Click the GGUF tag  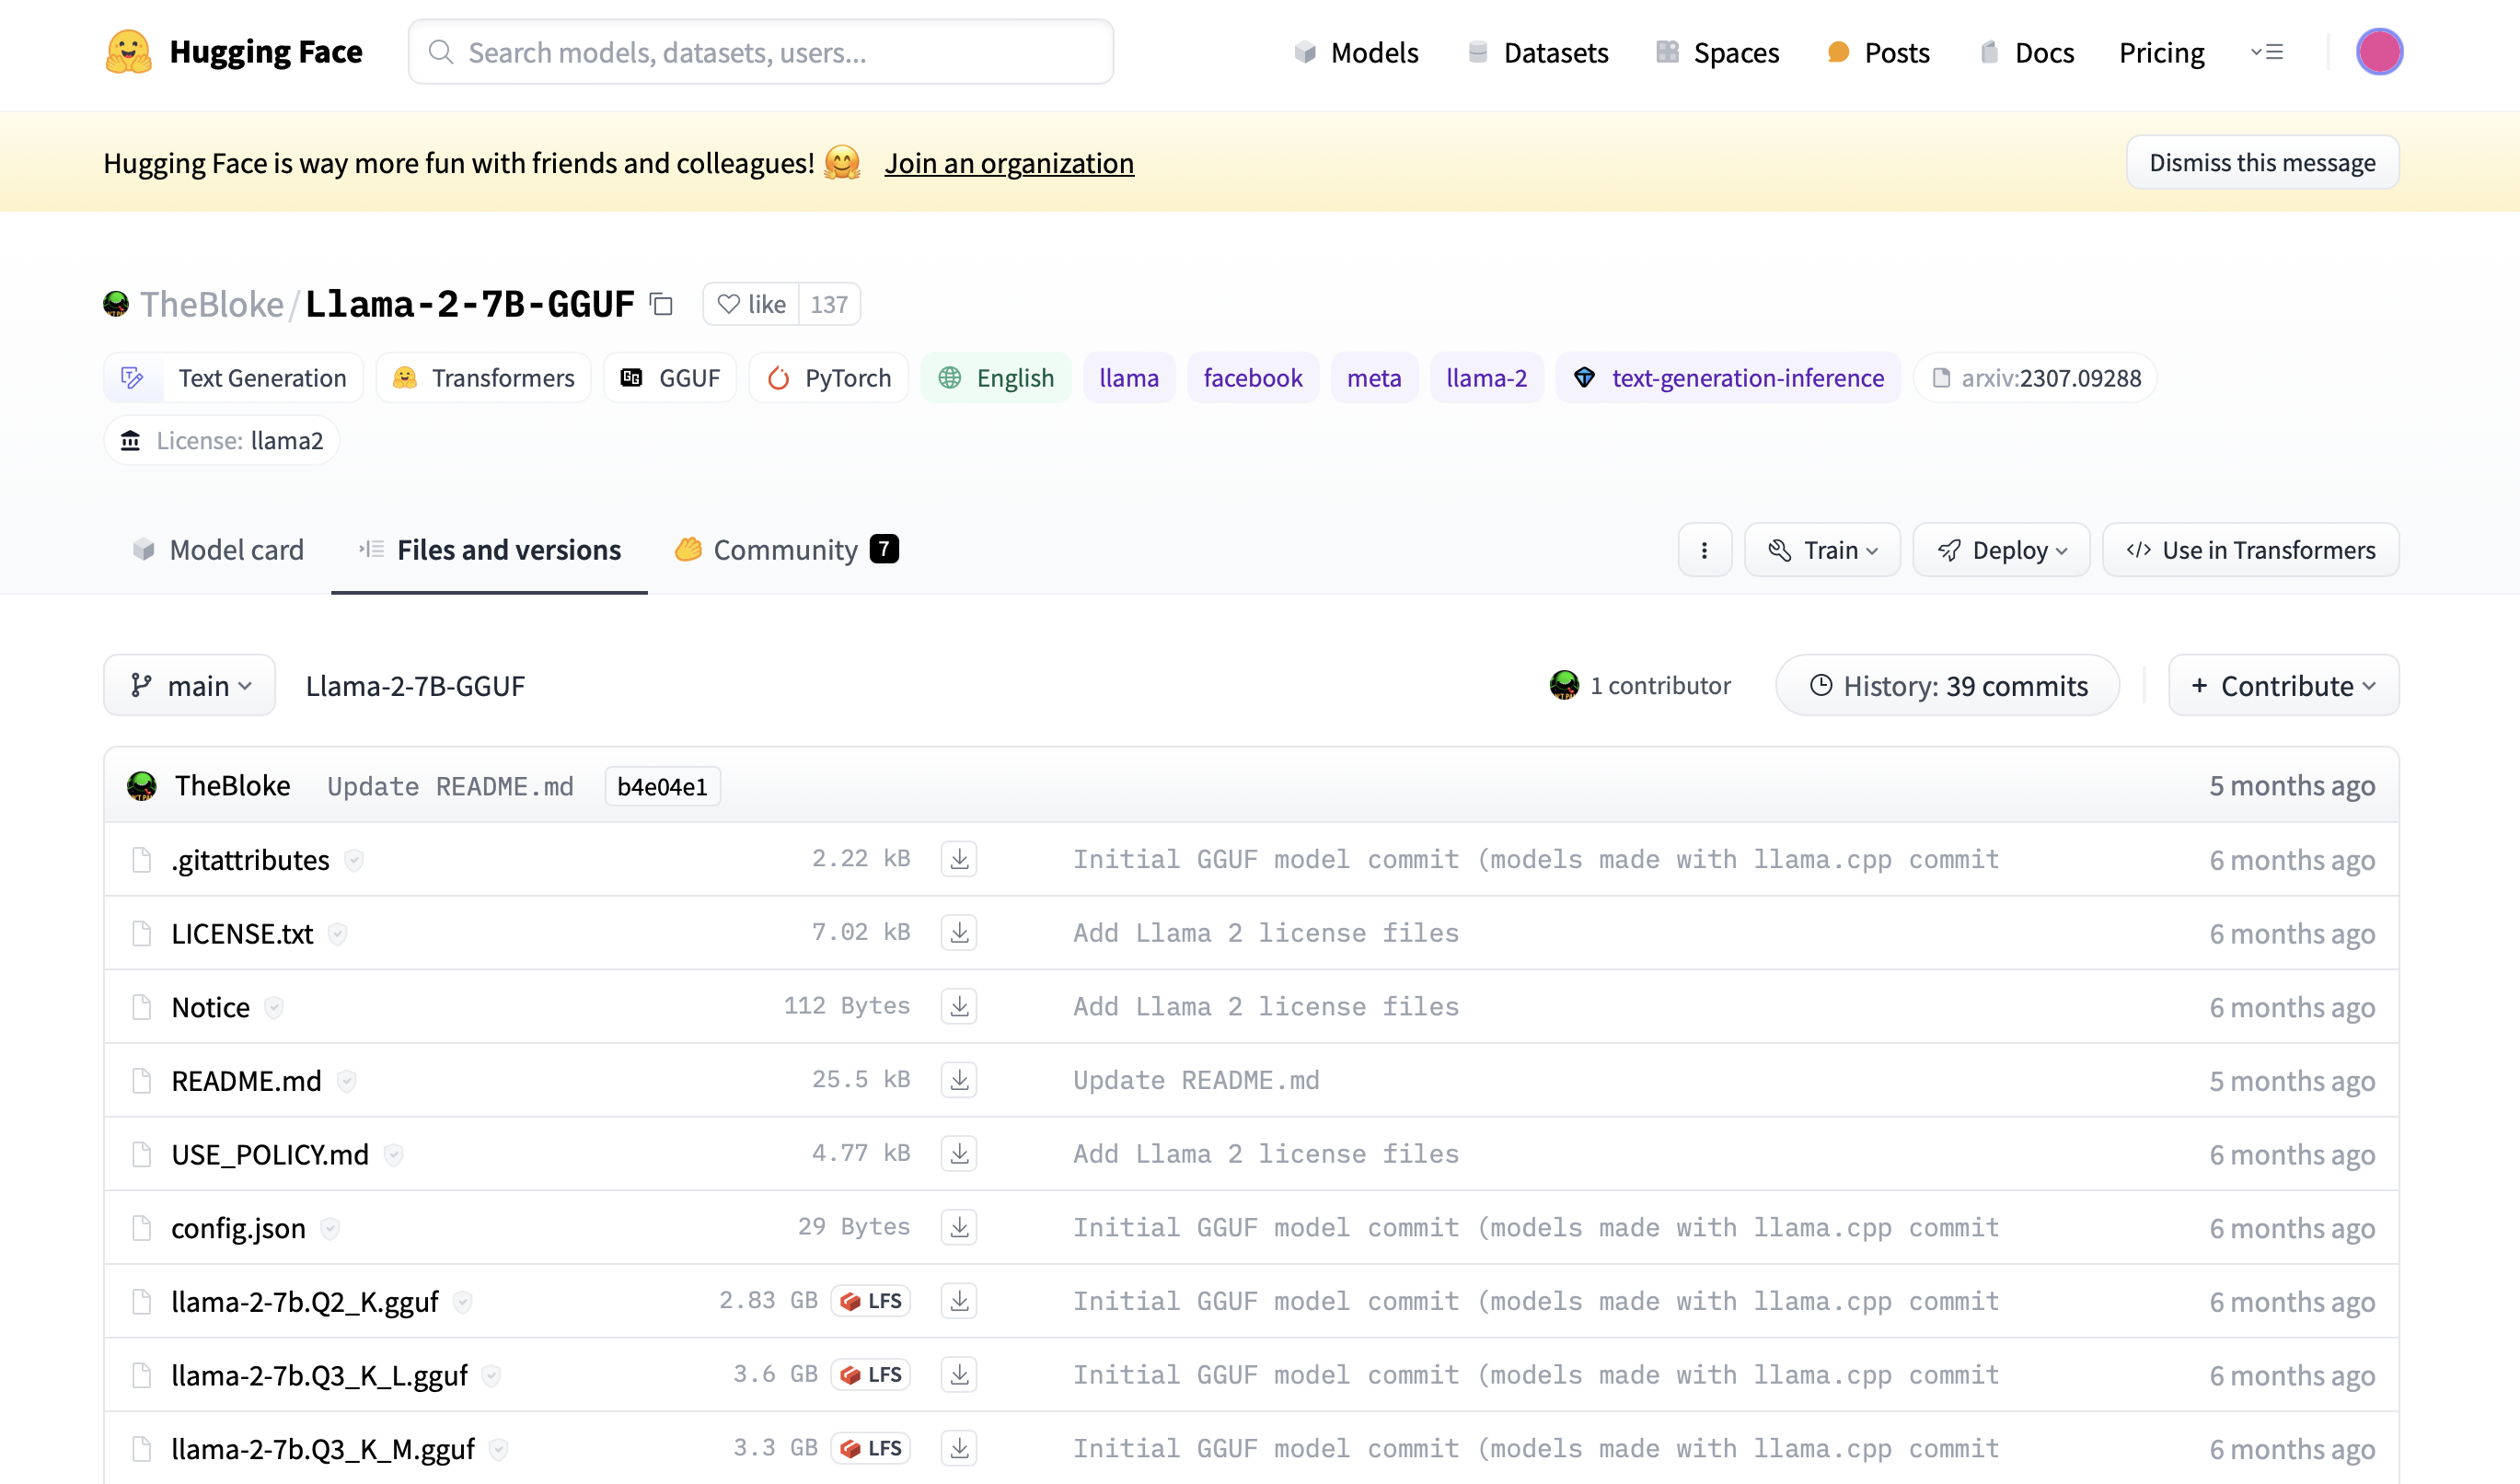pyautogui.click(x=670, y=378)
